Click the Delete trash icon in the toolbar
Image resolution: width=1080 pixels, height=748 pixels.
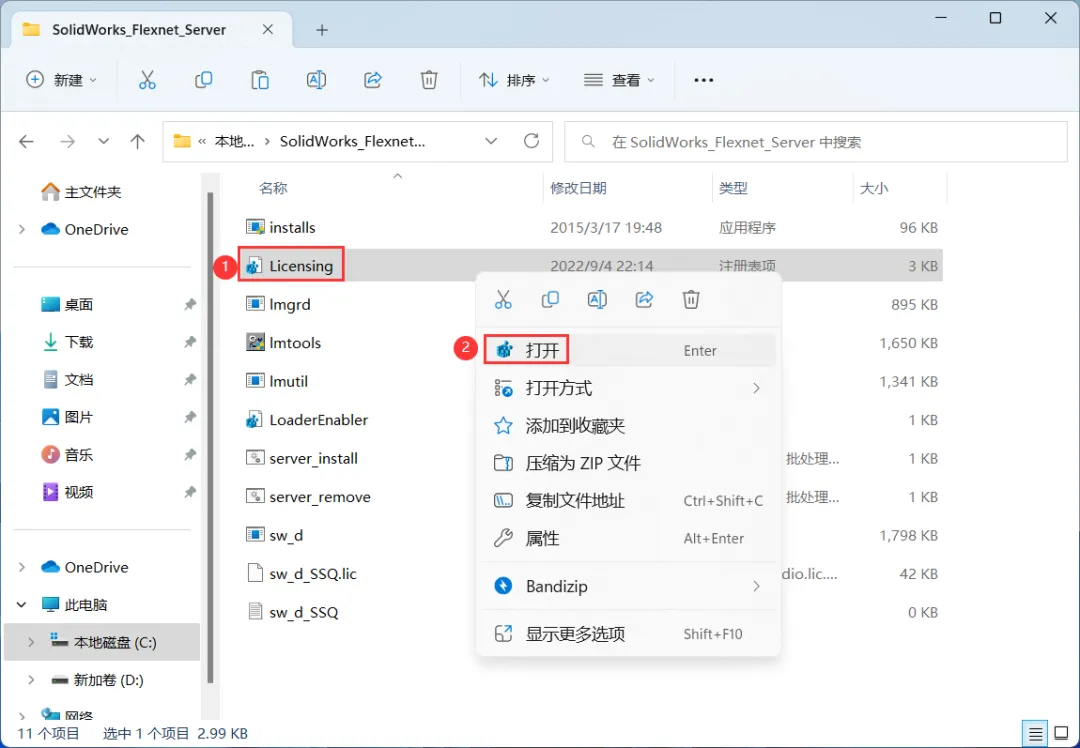click(x=429, y=80)
